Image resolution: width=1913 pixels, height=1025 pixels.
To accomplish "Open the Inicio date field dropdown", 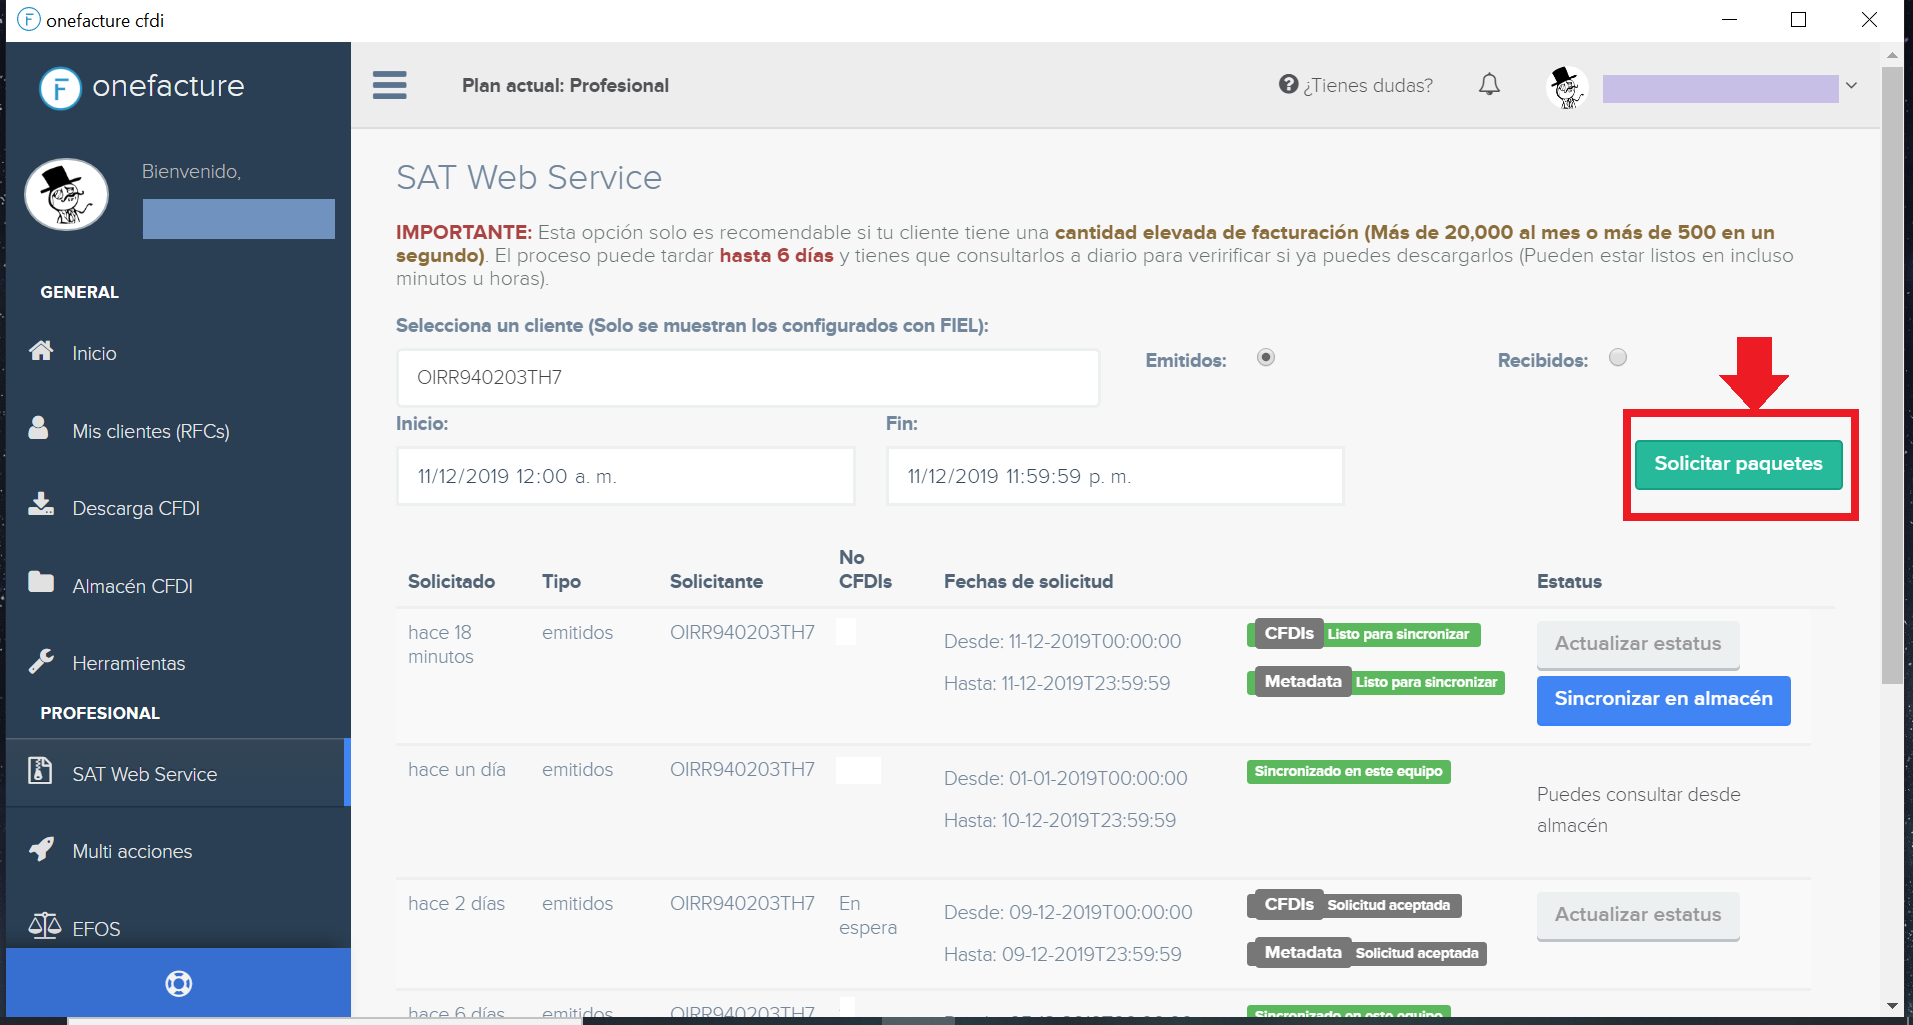I will (625, 476).
